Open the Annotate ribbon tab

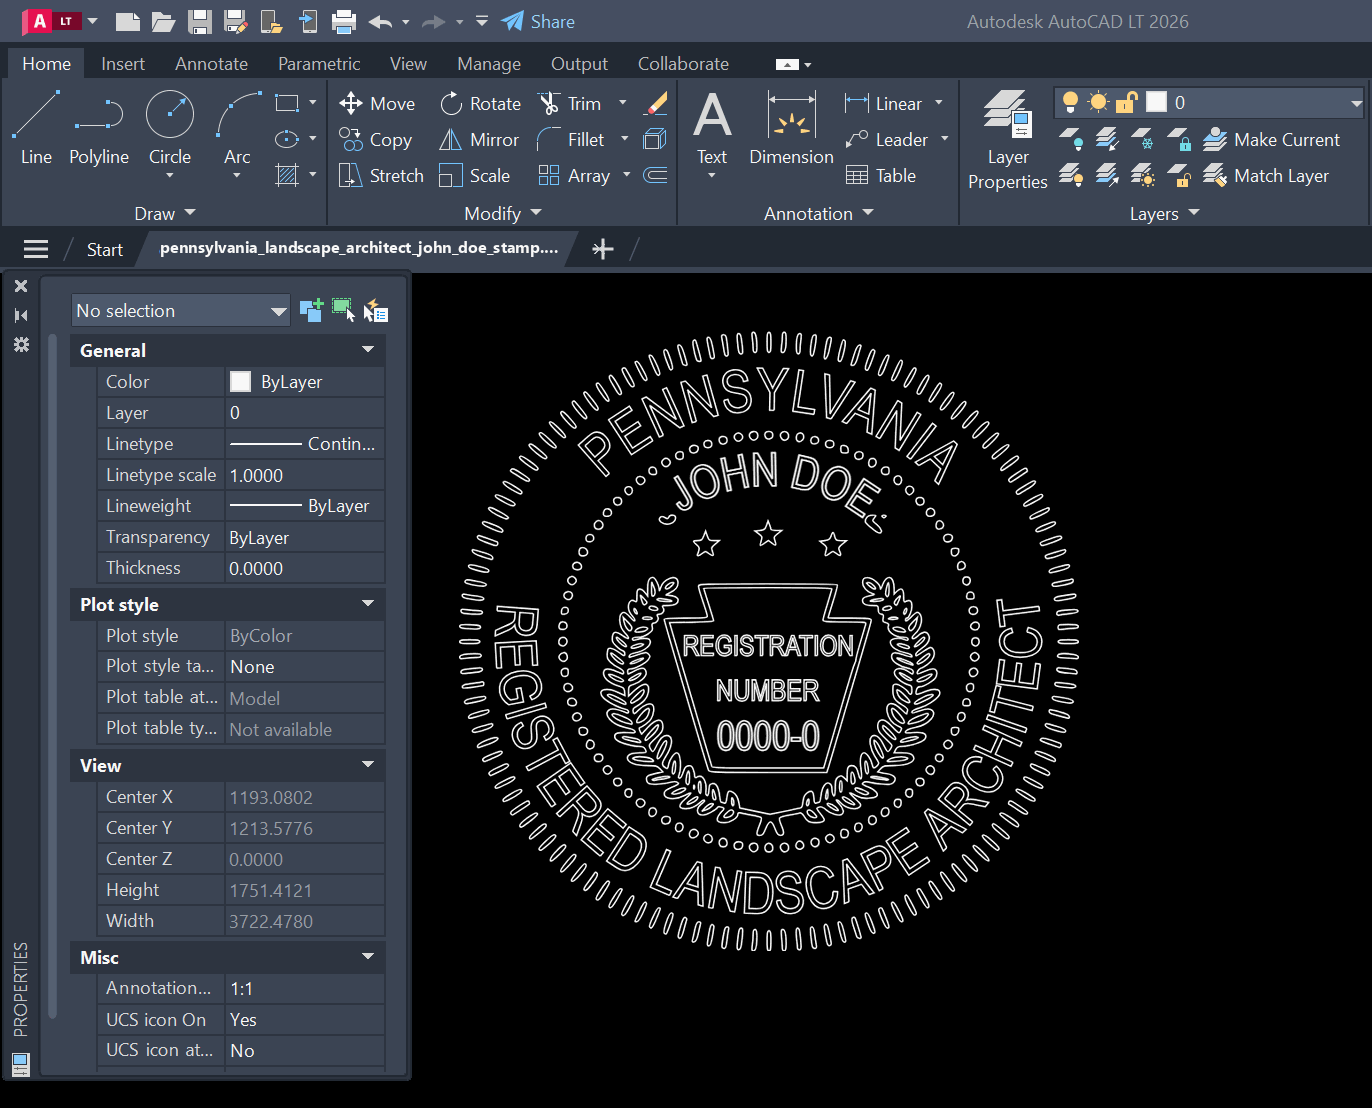point(211,63)
